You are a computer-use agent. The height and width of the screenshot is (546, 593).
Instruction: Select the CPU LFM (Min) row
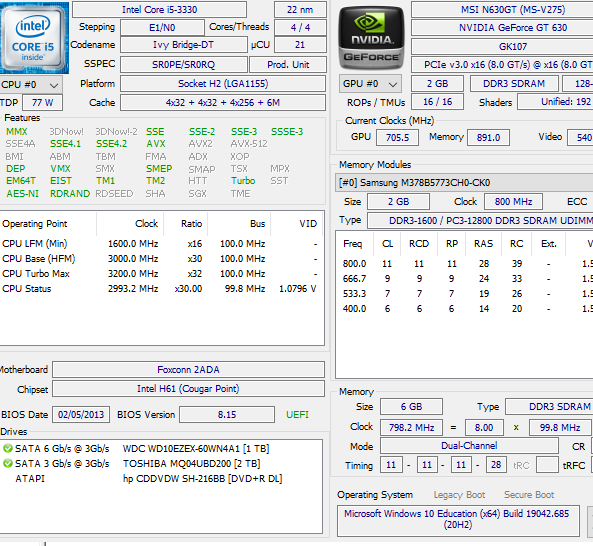pyautogui.click(x=161, y=244)
